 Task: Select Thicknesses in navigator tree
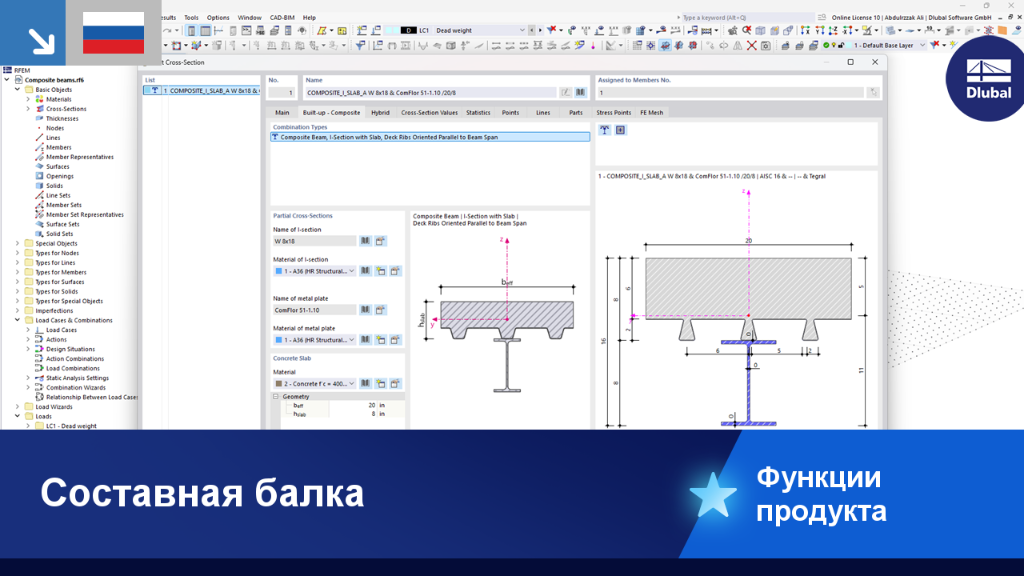[62, 119]
